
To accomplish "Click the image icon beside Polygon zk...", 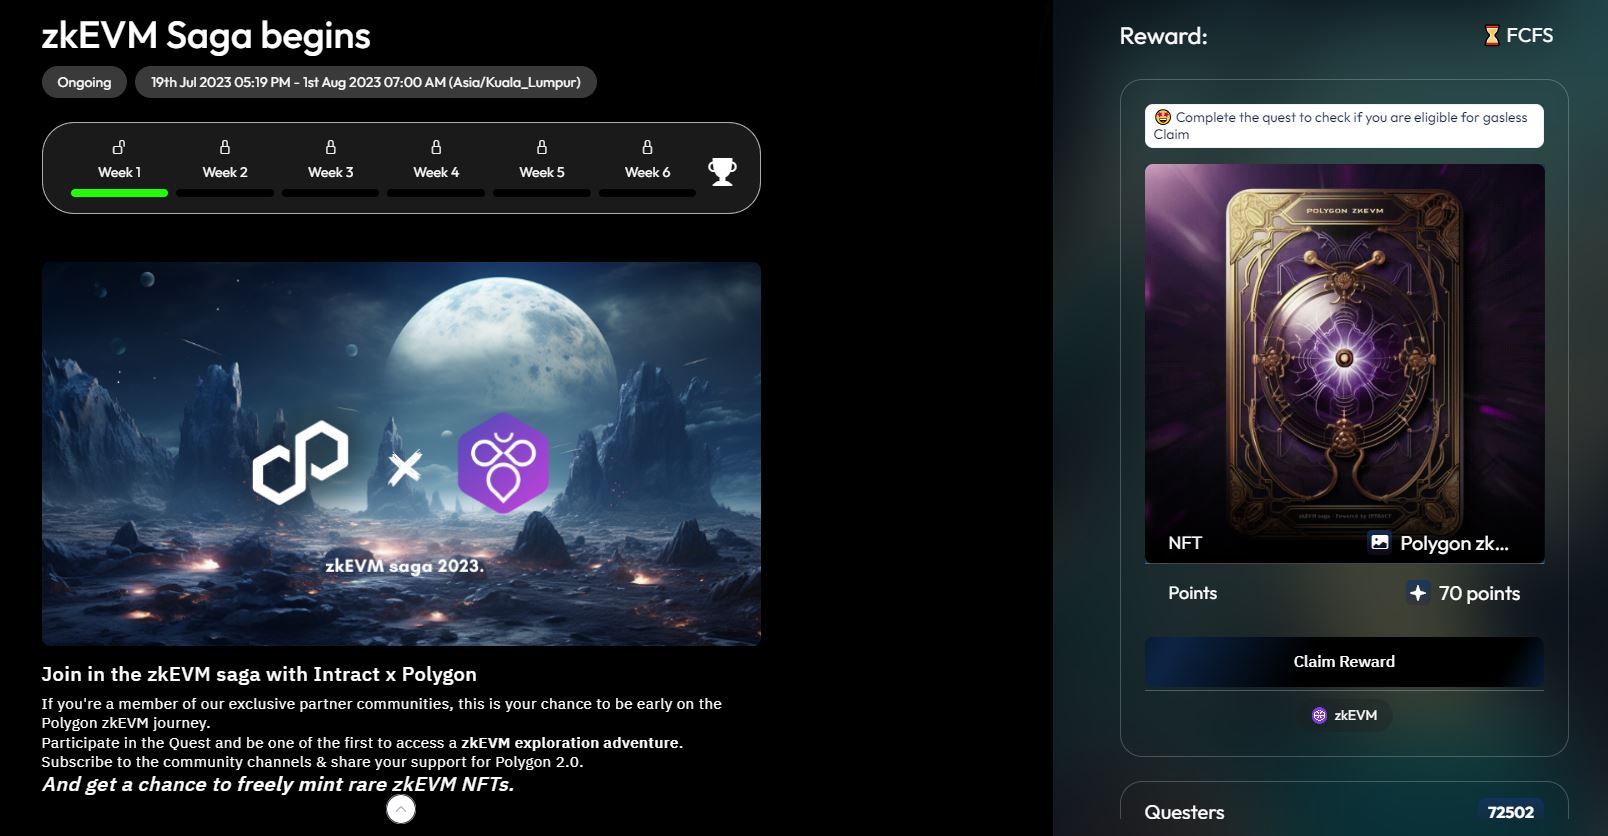I will click(1380, 542).
